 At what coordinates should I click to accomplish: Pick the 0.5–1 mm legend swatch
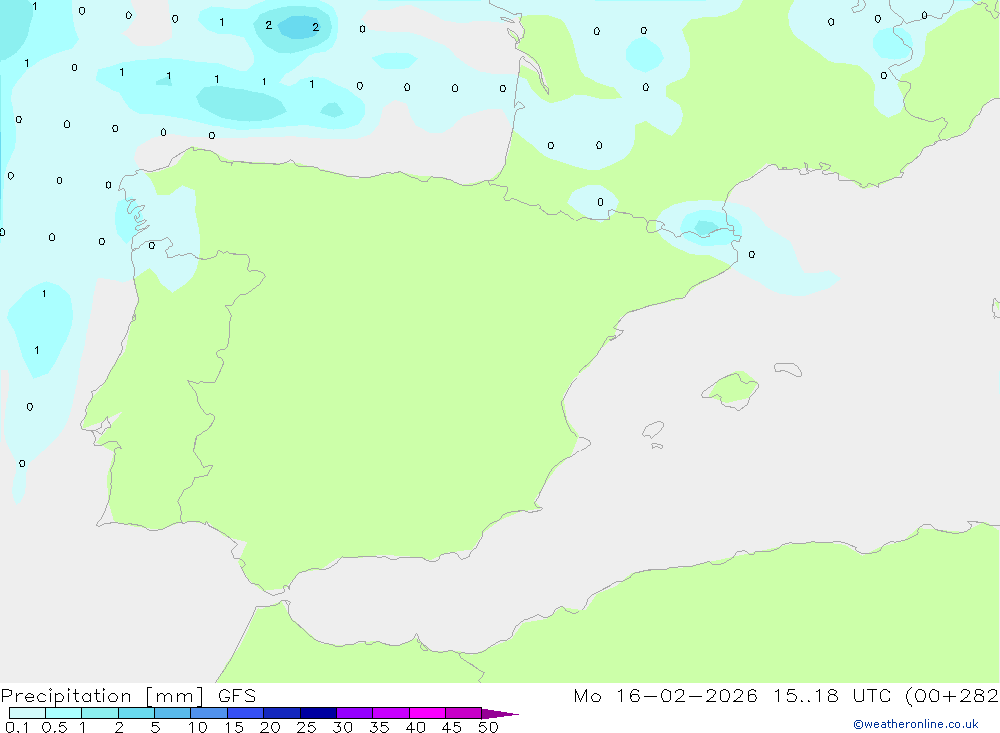click(64, 713)
